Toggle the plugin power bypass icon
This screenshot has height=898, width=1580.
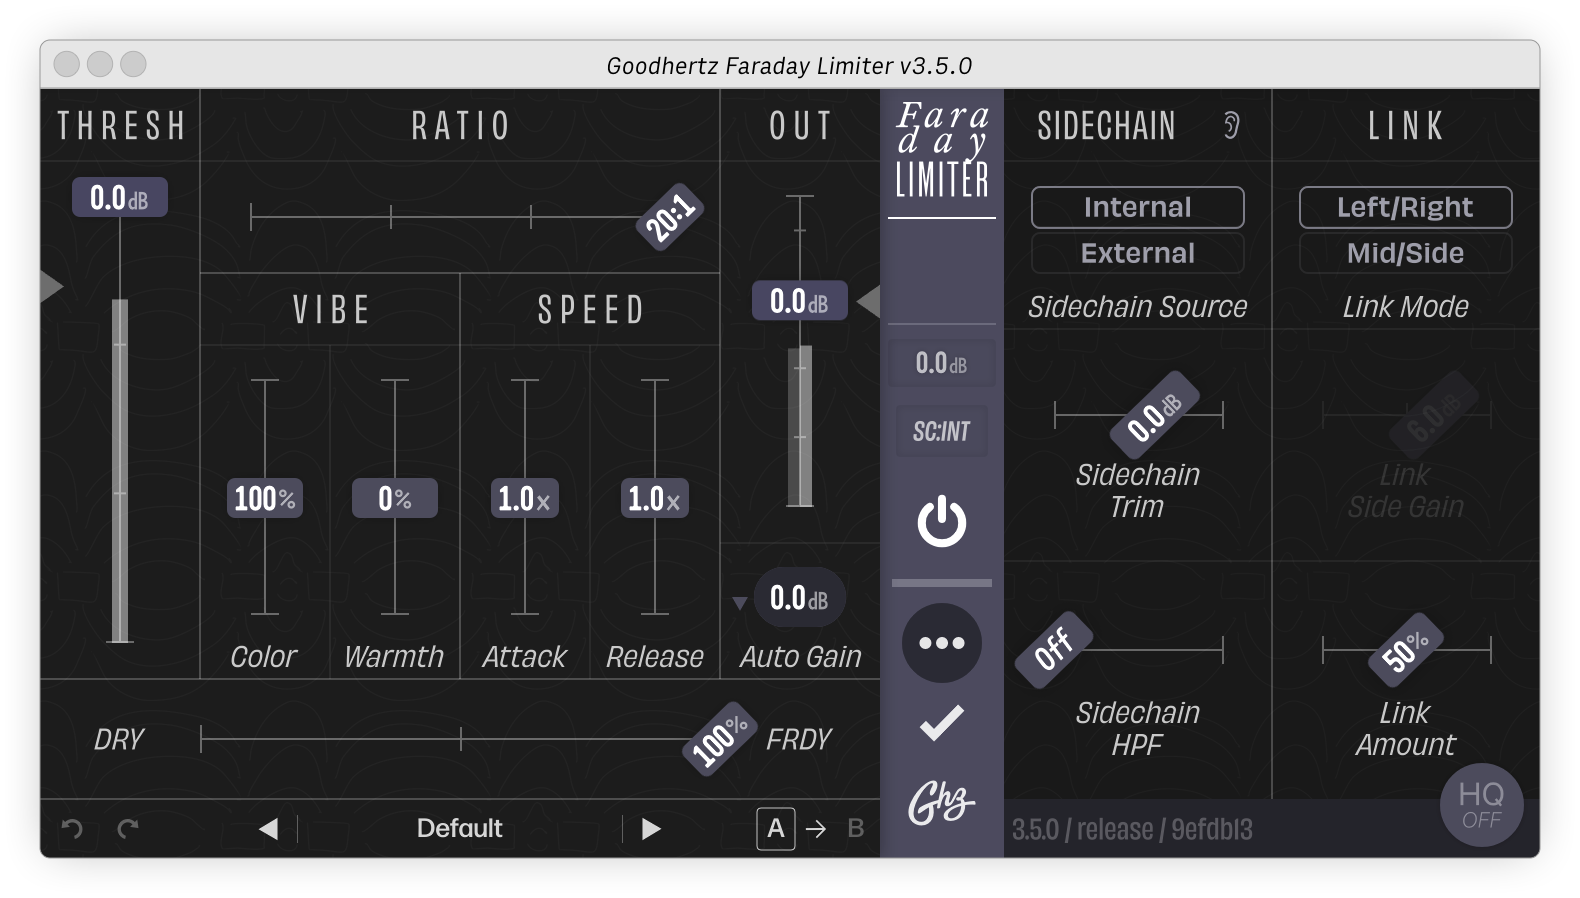(x=942, y=522)
